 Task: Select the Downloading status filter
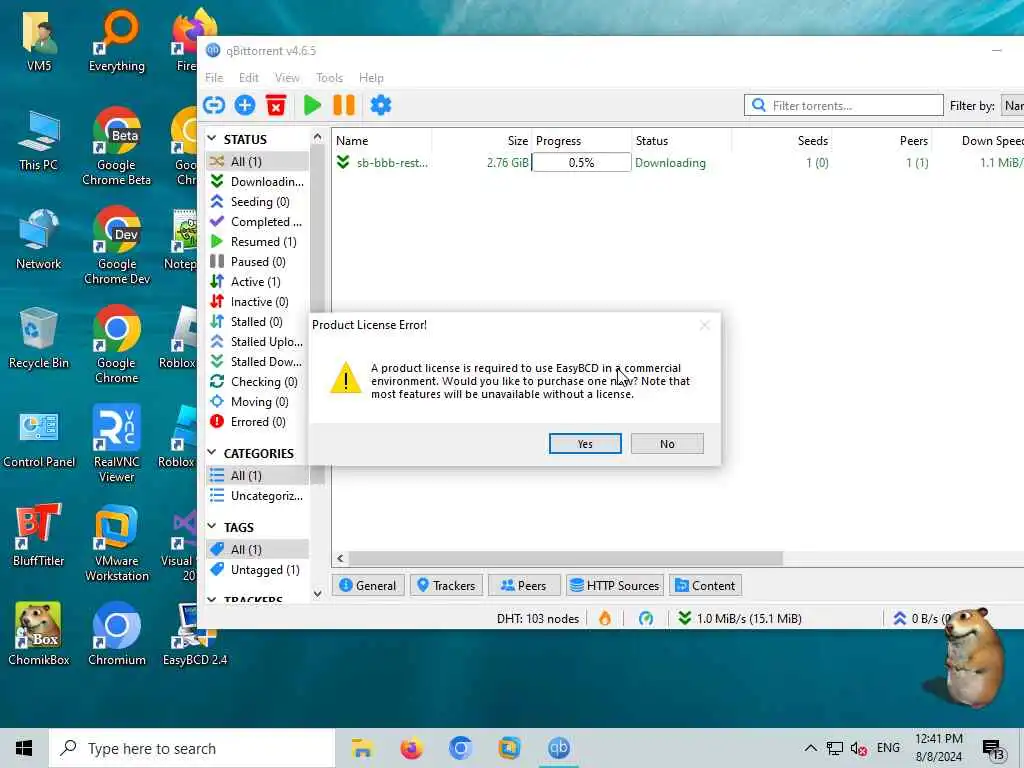257,182
